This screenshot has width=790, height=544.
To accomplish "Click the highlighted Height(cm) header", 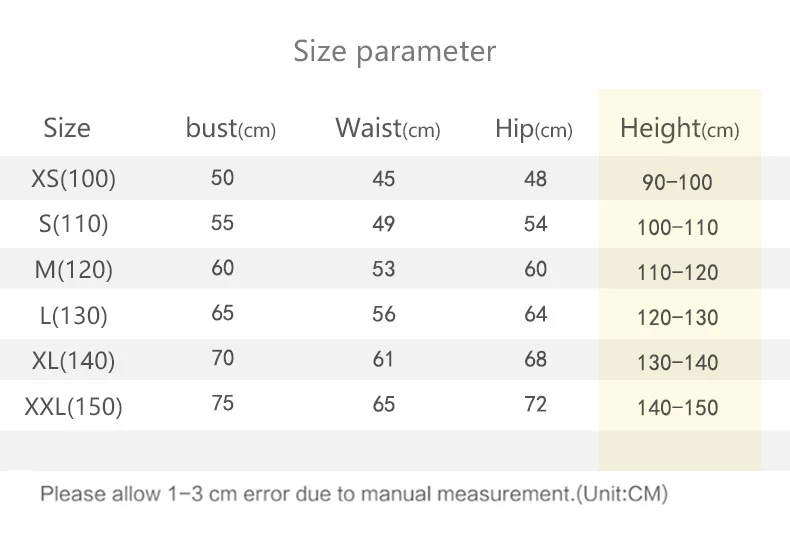I will tap(680, 128).
